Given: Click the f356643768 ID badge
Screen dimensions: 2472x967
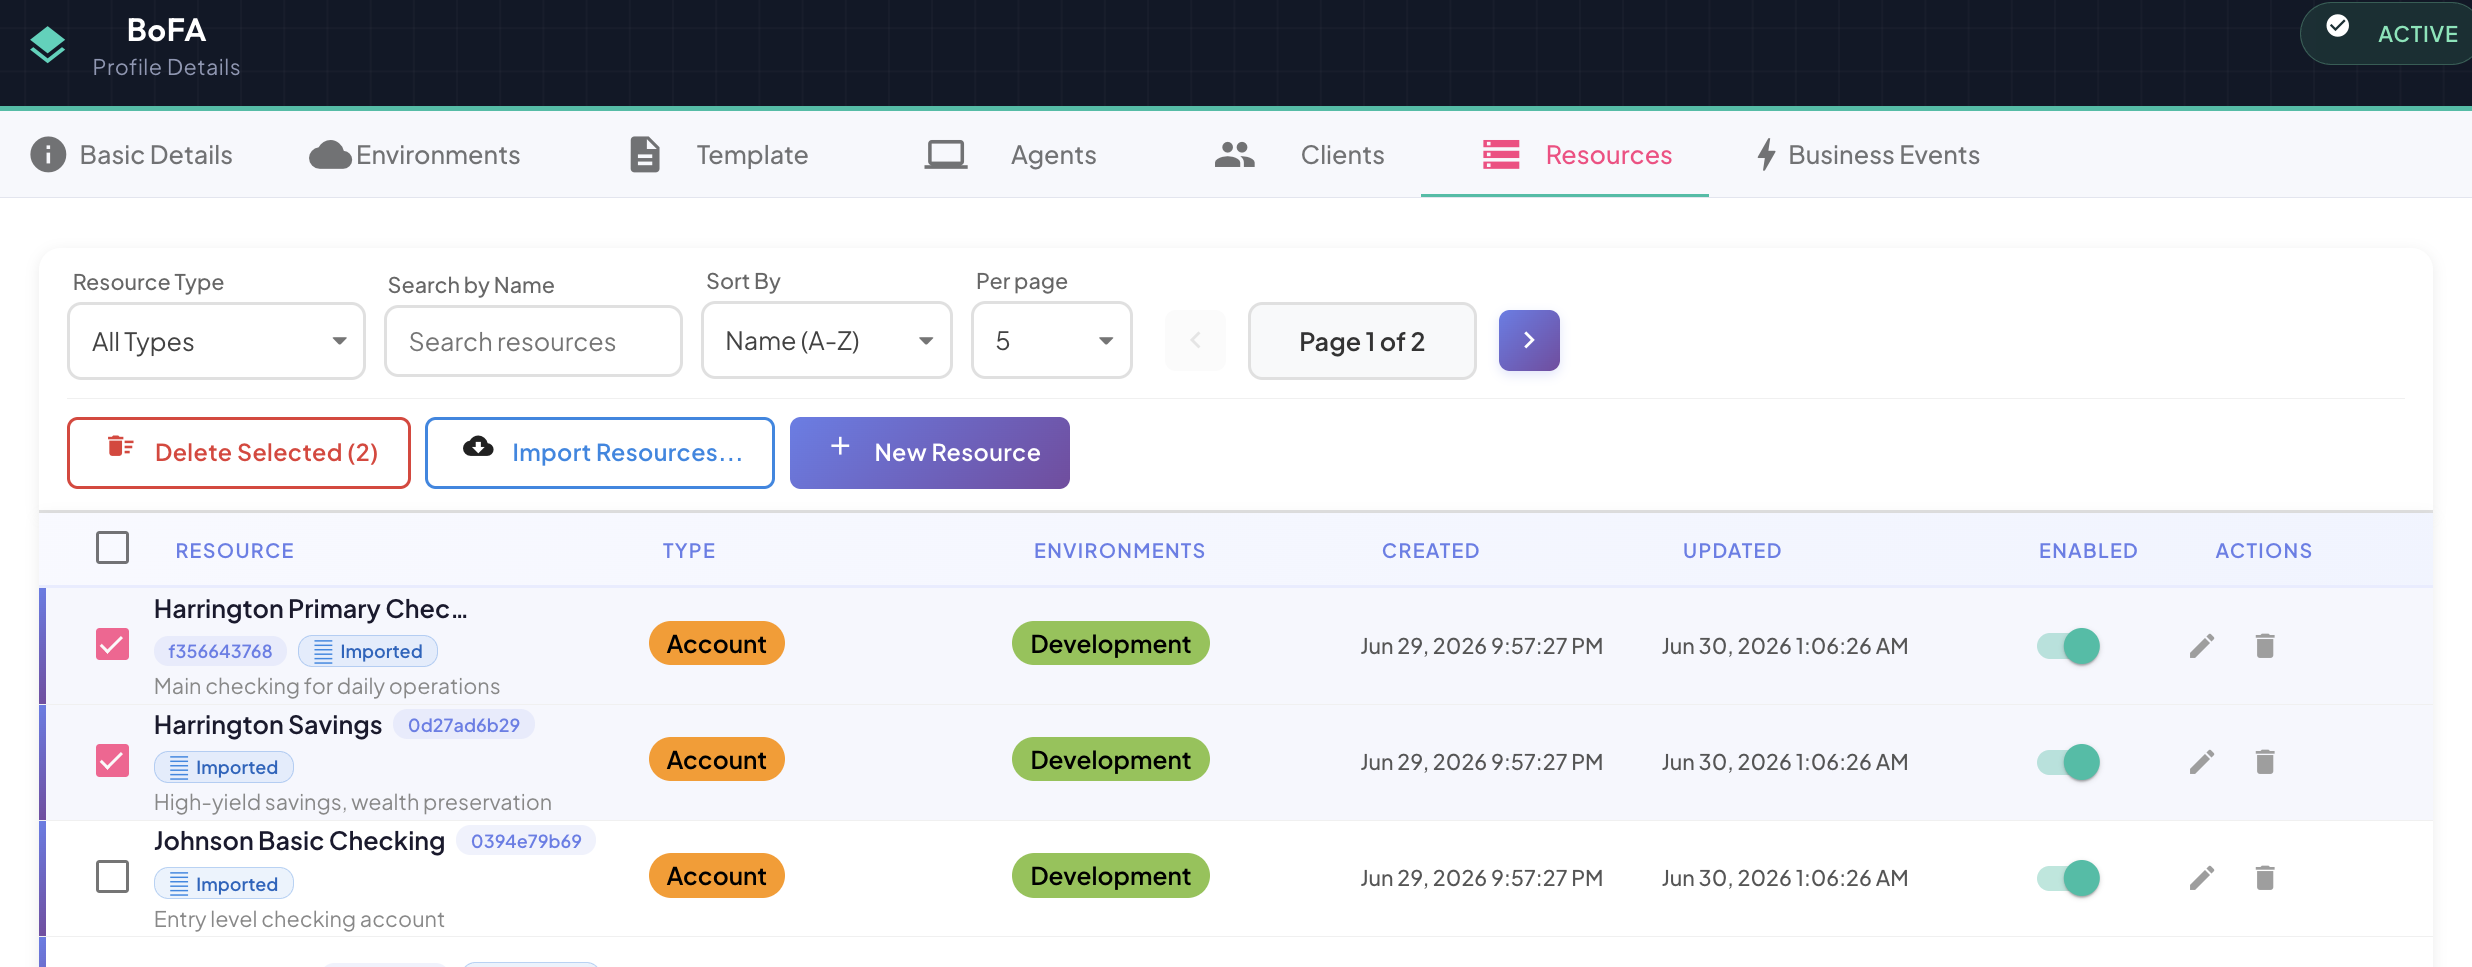Looking at the screenshot, I should pyautogui.click(x=220, y=651).
